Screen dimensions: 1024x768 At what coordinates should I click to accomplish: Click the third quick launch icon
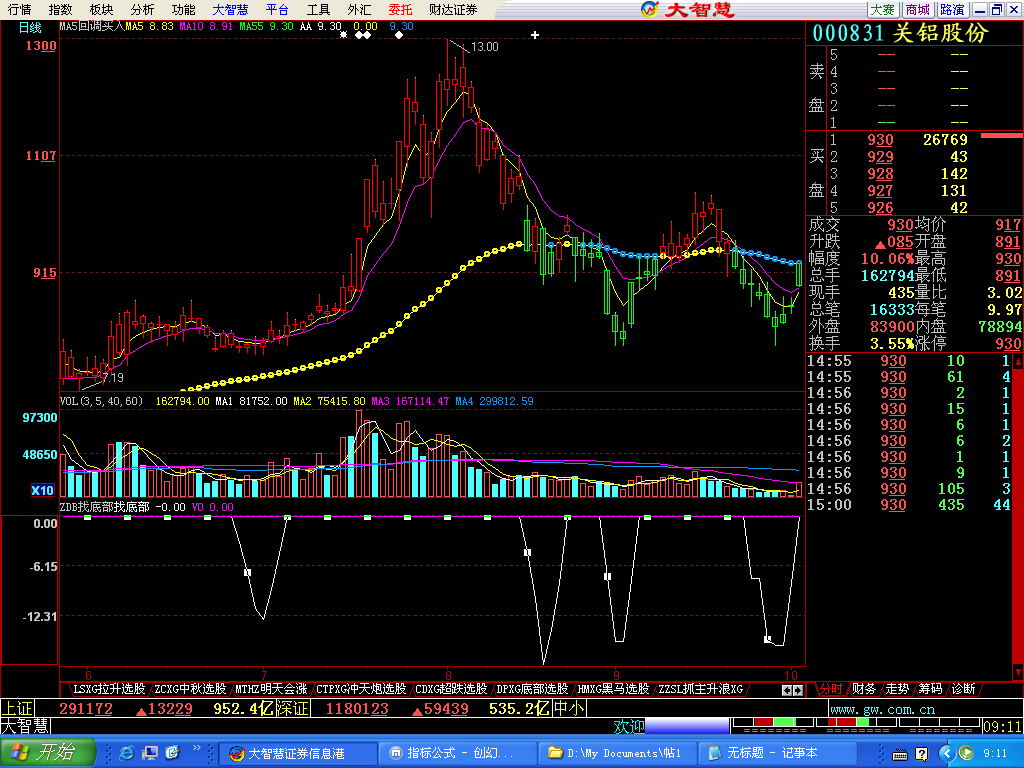click(x=172, y=753)
